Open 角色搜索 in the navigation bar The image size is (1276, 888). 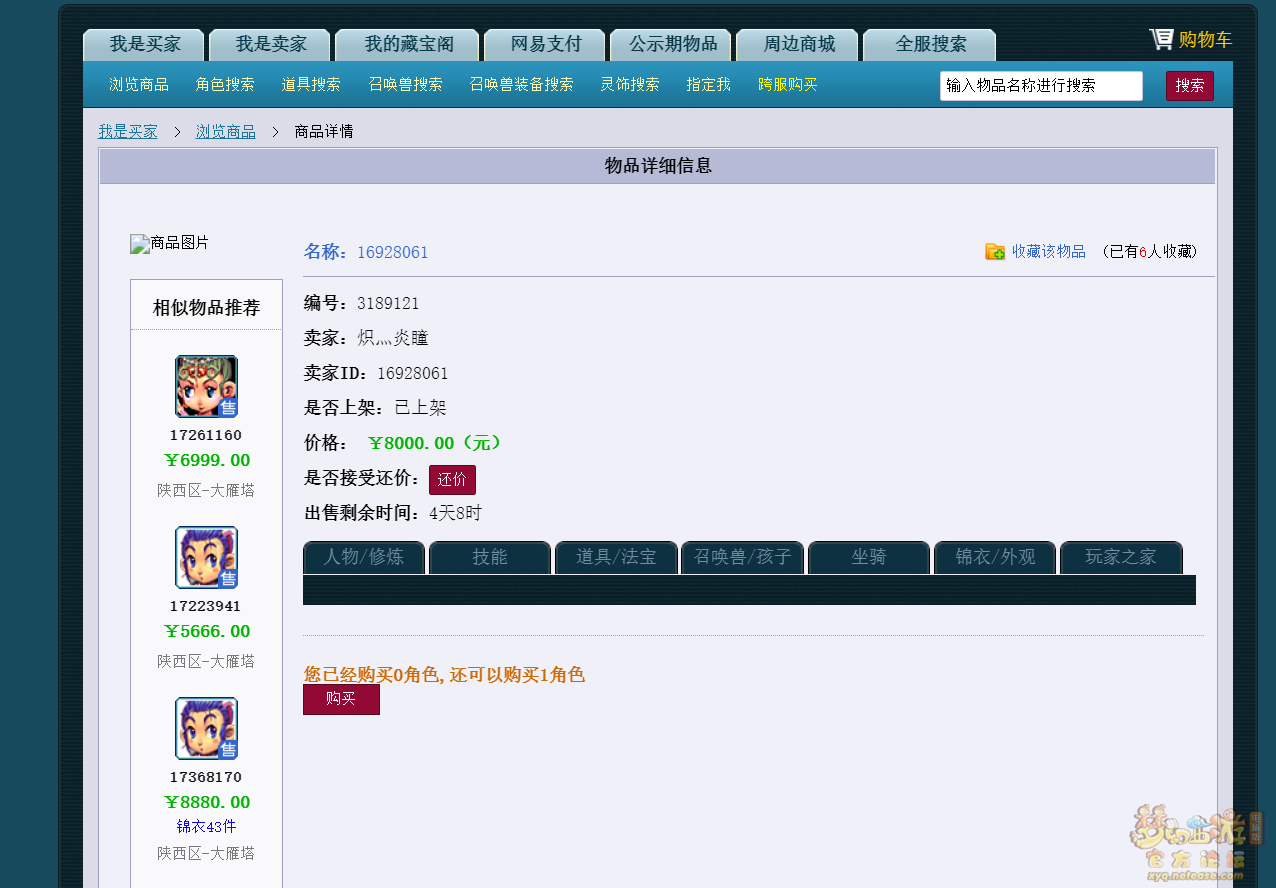click(x=225, y=85)
